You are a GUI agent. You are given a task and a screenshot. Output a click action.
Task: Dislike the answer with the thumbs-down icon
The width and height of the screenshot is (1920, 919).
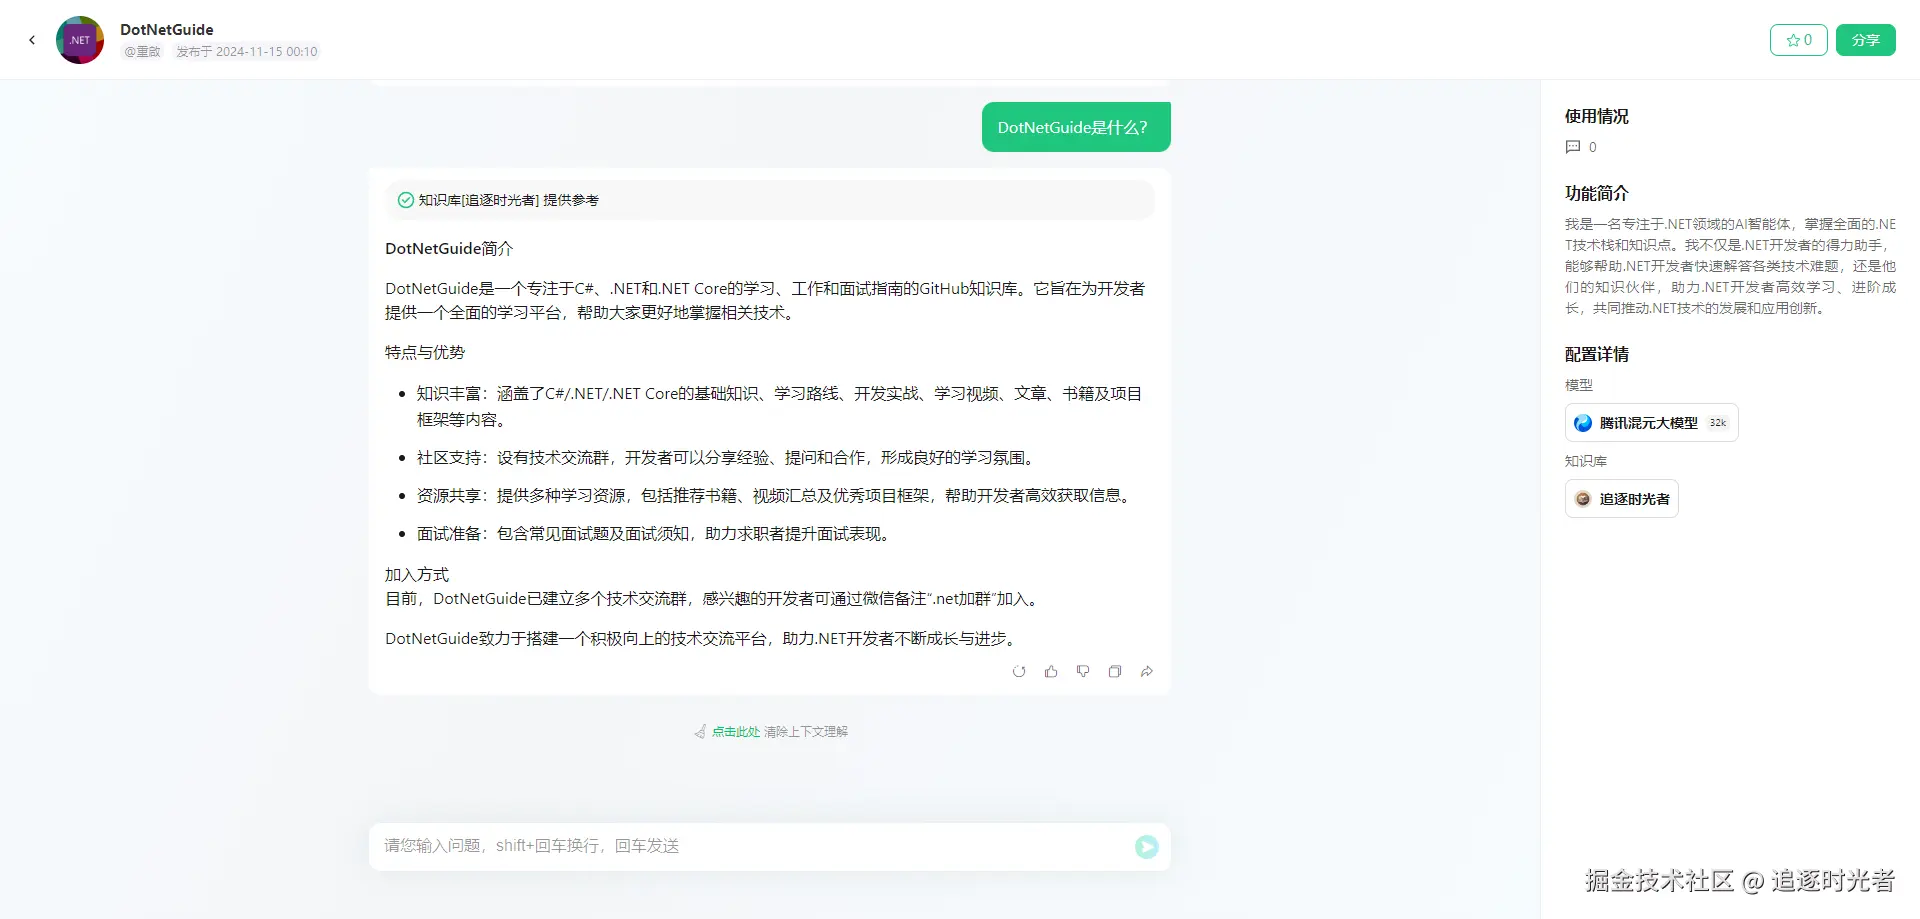[x=1083, y=672]
